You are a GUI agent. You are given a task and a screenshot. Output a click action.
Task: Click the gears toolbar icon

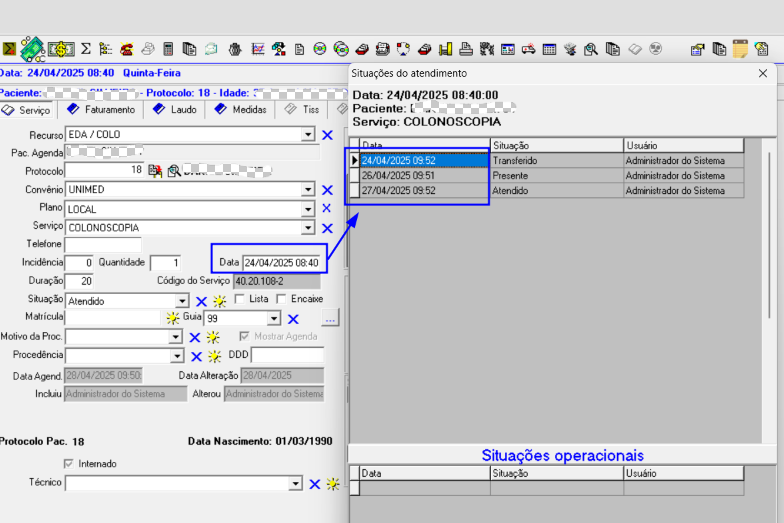tap(486, 49)
